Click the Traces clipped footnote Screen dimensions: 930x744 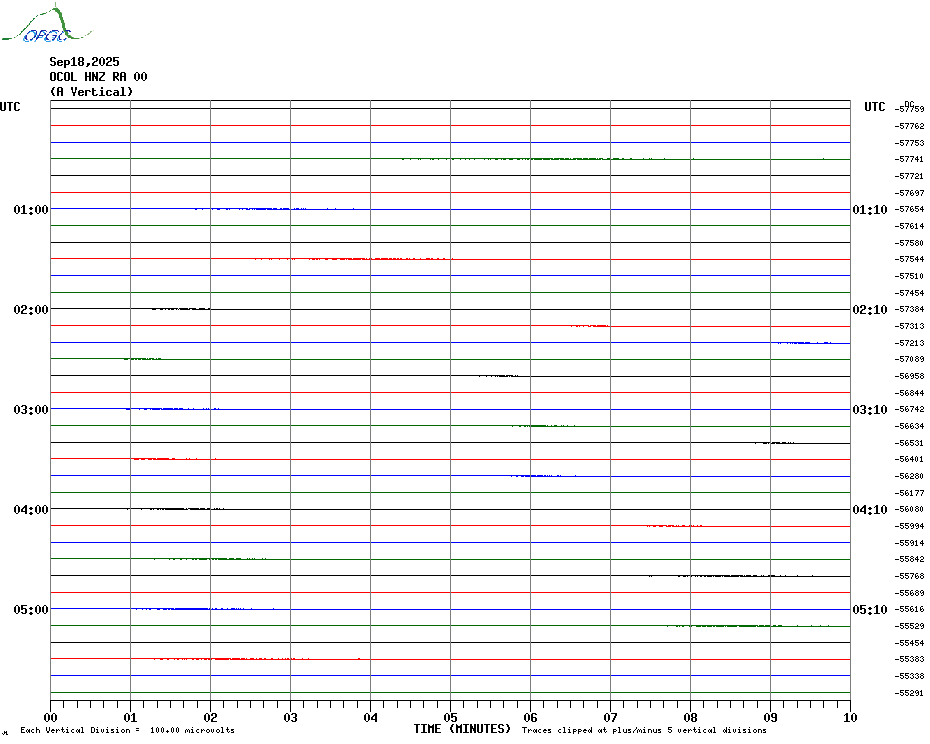(644, 730)
